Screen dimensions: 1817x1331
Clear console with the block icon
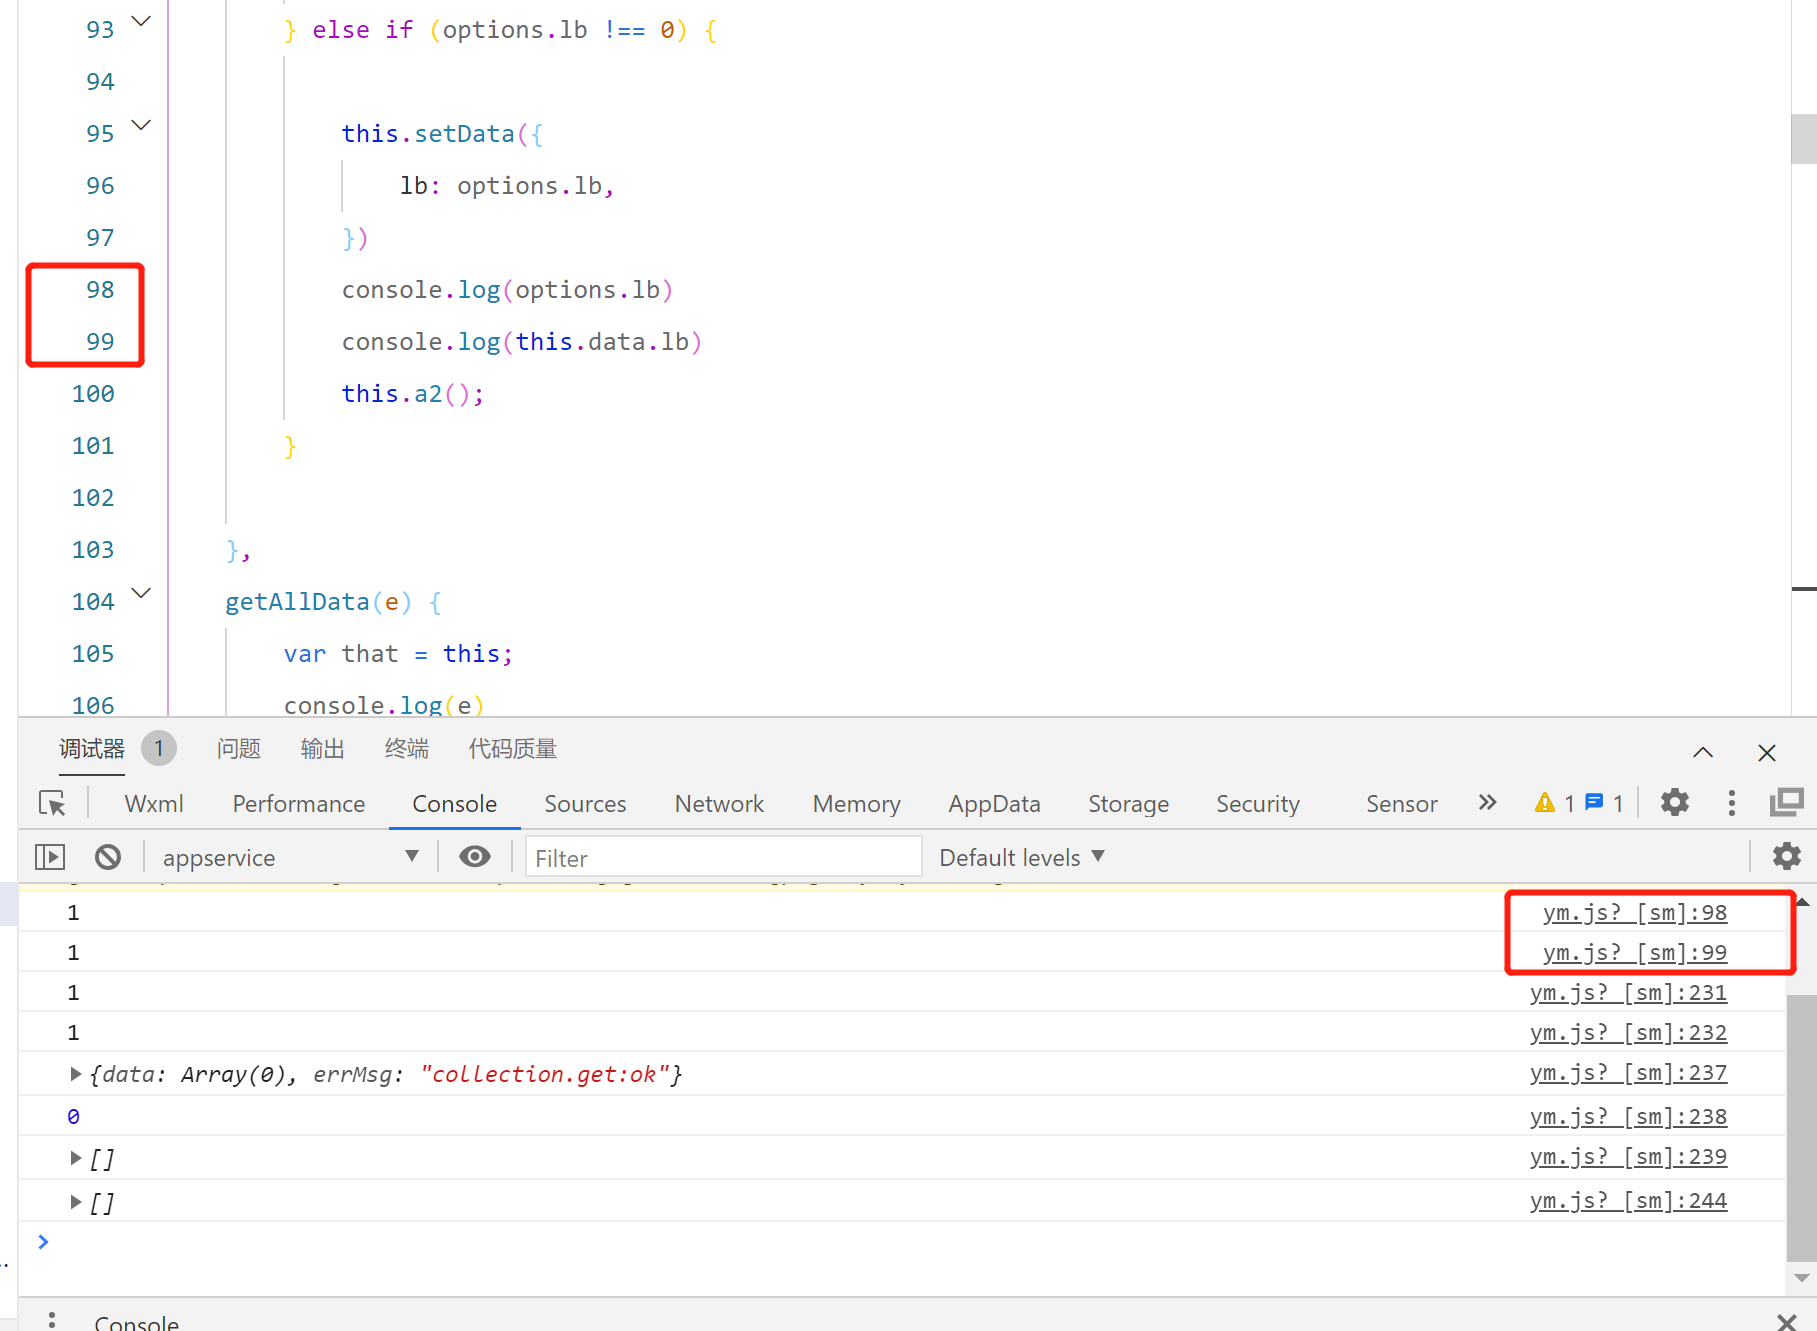(x=108, y=857)
